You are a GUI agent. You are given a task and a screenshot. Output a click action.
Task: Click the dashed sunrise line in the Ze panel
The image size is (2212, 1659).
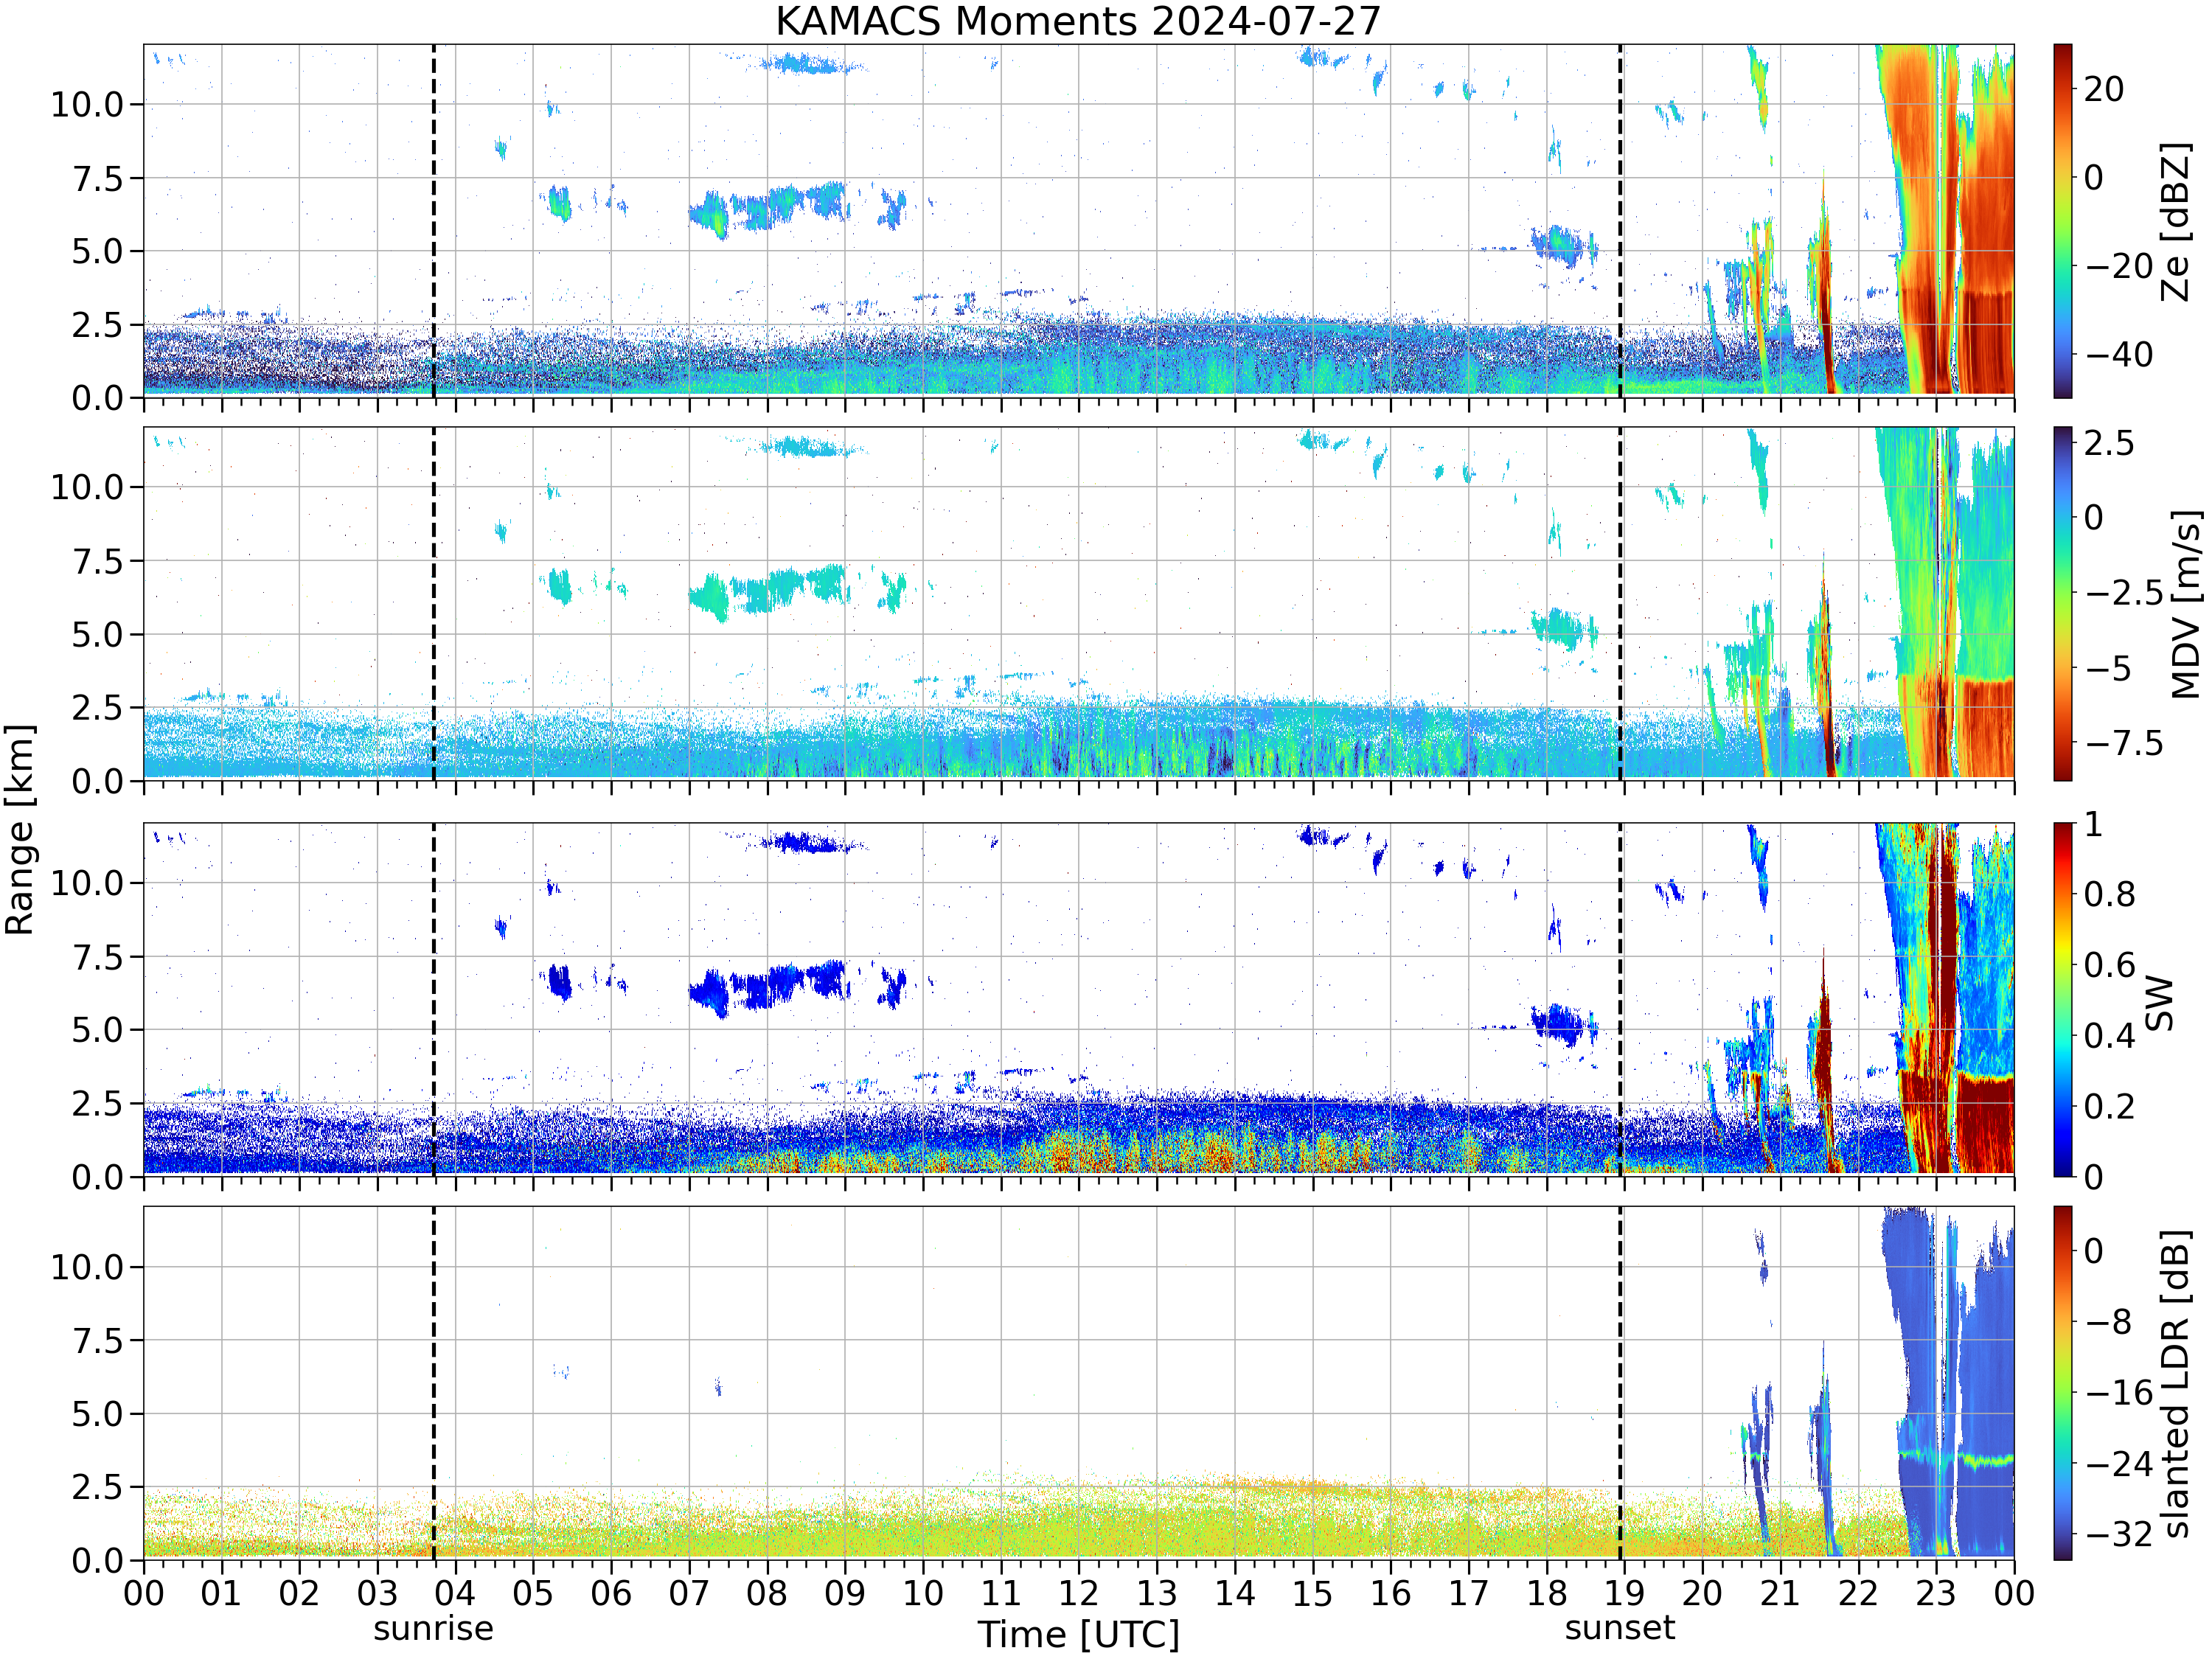433,220
